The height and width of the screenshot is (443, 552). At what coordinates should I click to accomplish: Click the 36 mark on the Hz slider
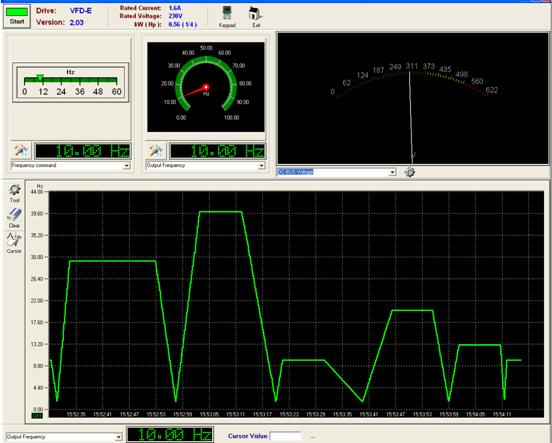[80, 92]
